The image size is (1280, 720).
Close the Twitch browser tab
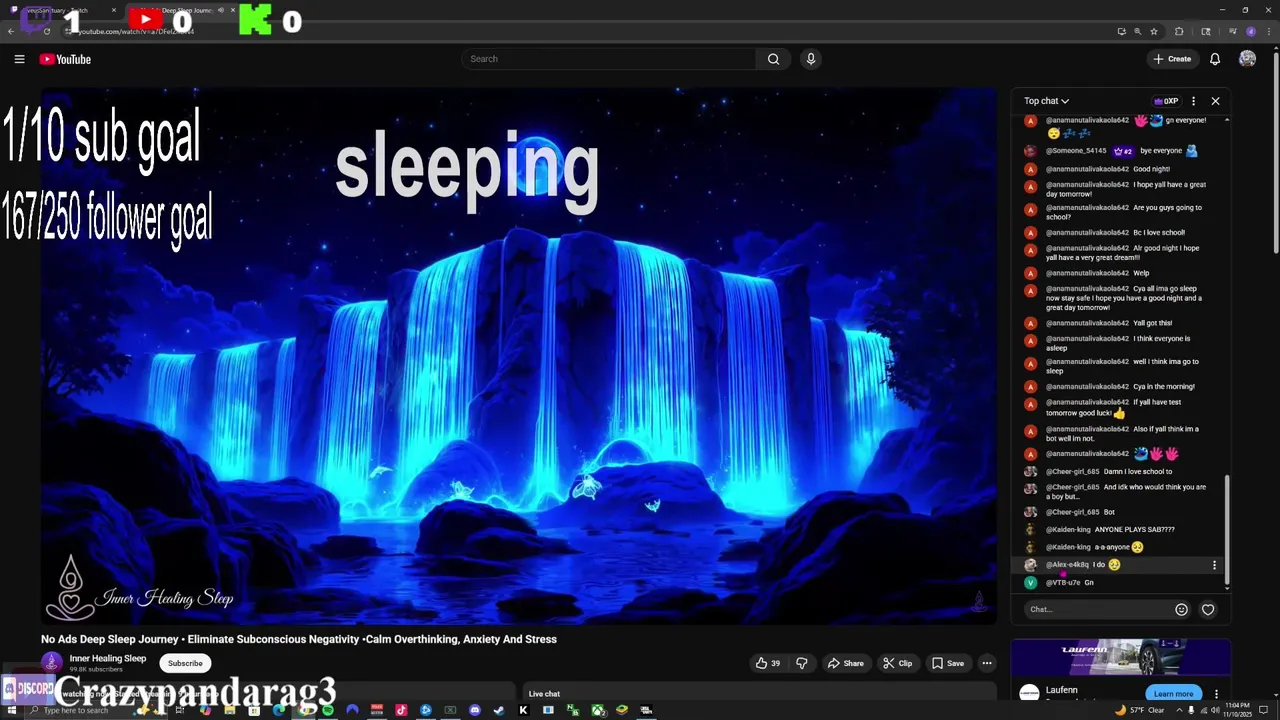pyautogui.click(x=113, y=10)
